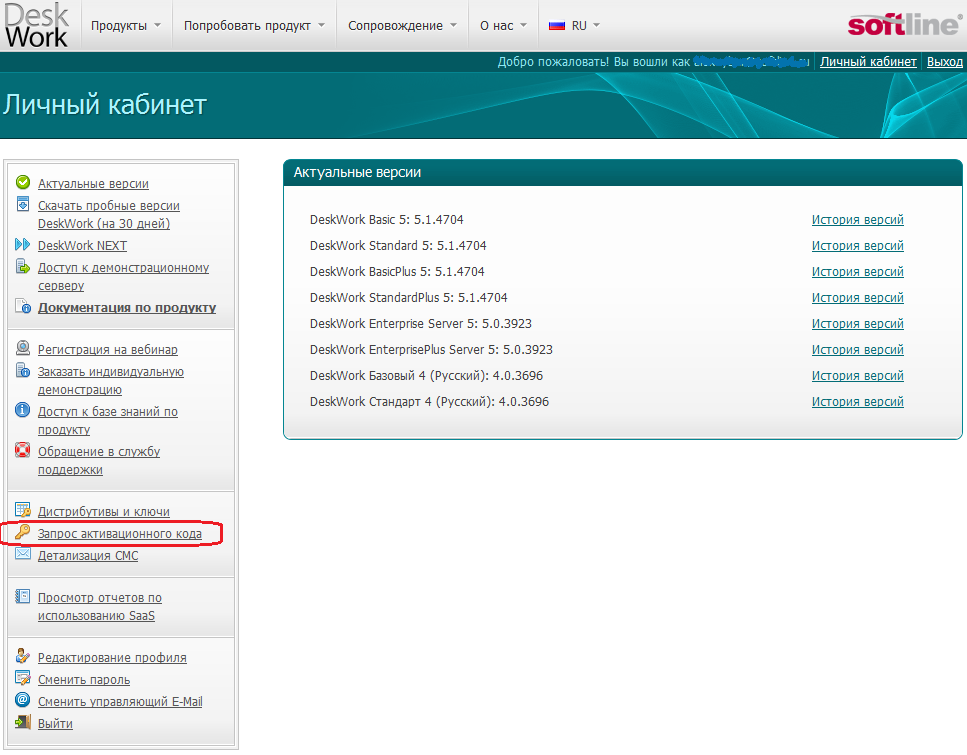Expand the Попробовать продукт dropdown arrow
967x755 pixels.
tap(321, 26)
